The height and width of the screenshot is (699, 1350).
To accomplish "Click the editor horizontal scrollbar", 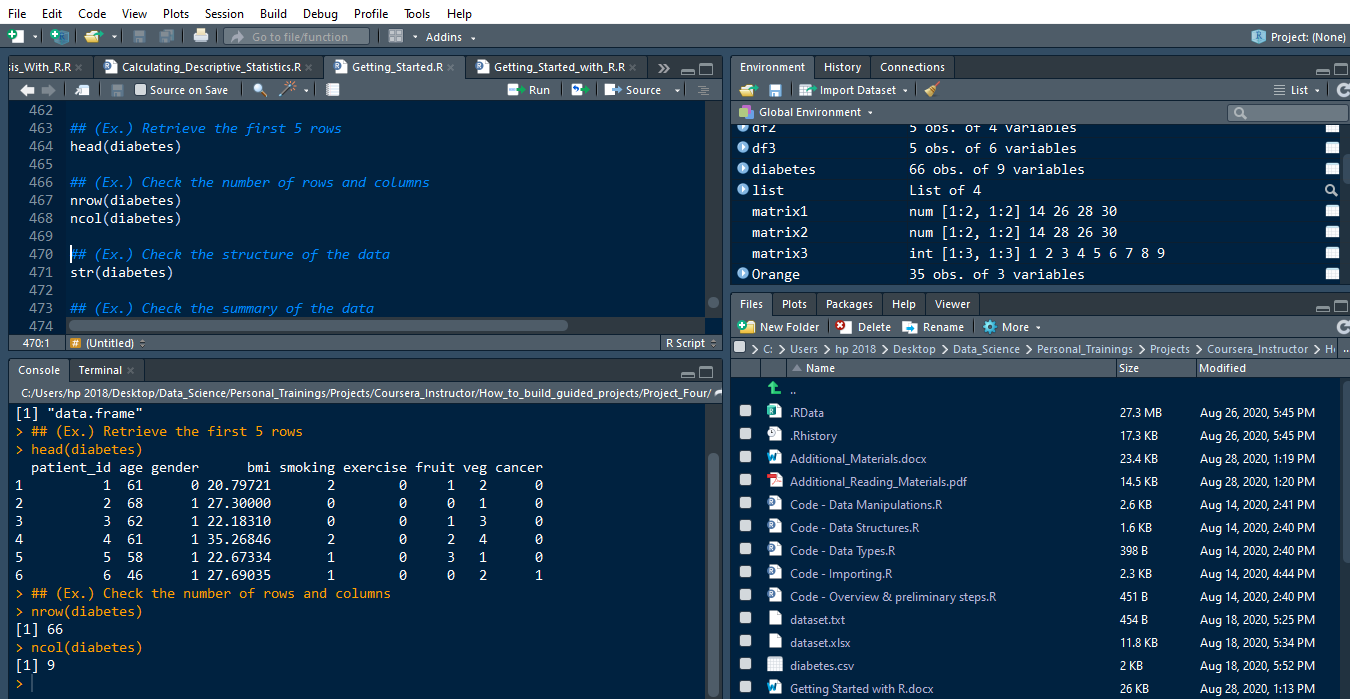I will pyautogui.click(x=318, y=325).
